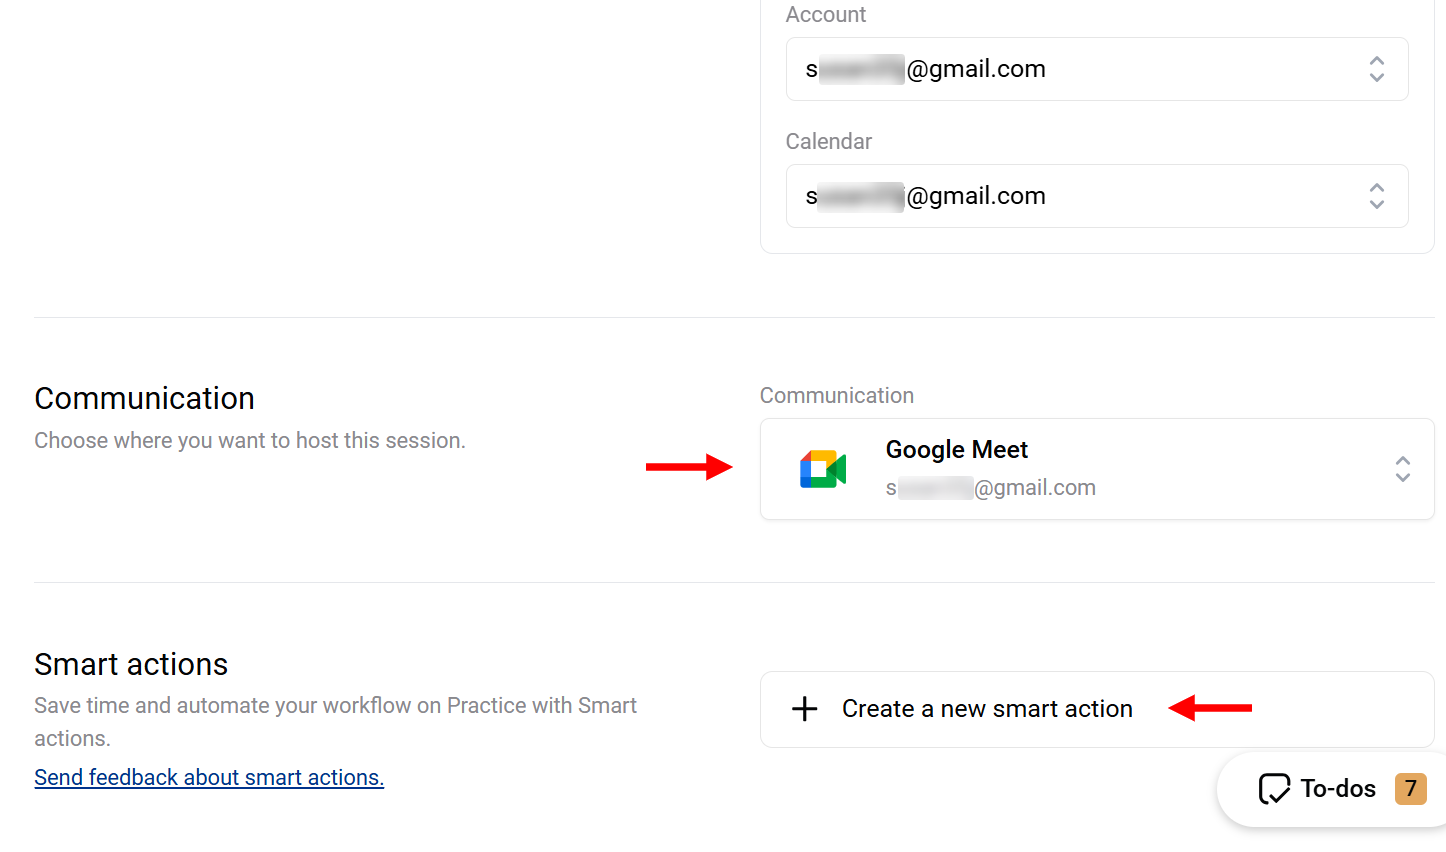
Task: Click the Communication section heading
Action: pyautogui.click(x=144, y=398)
